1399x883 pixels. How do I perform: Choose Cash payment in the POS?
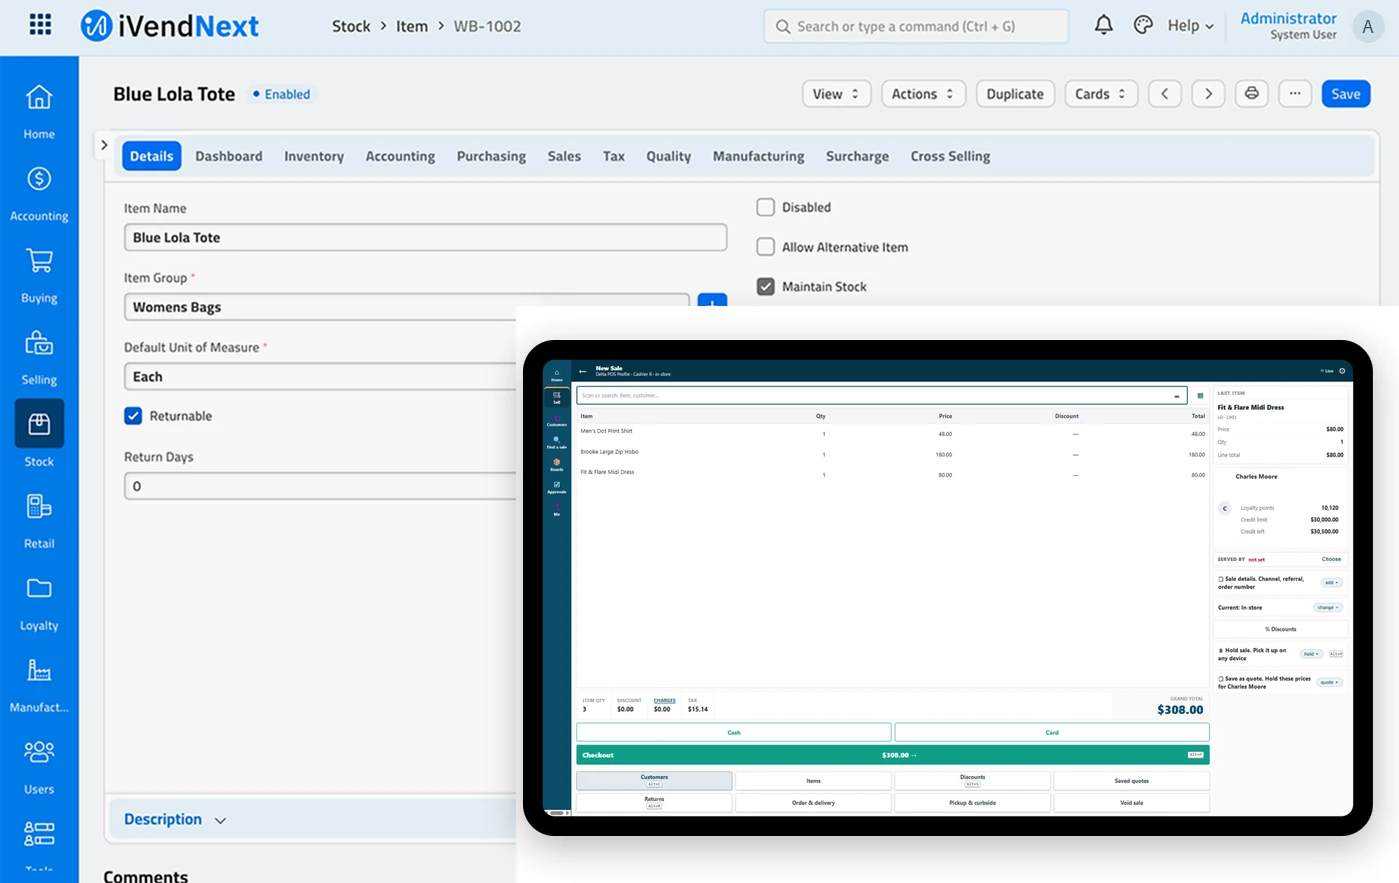734,733
